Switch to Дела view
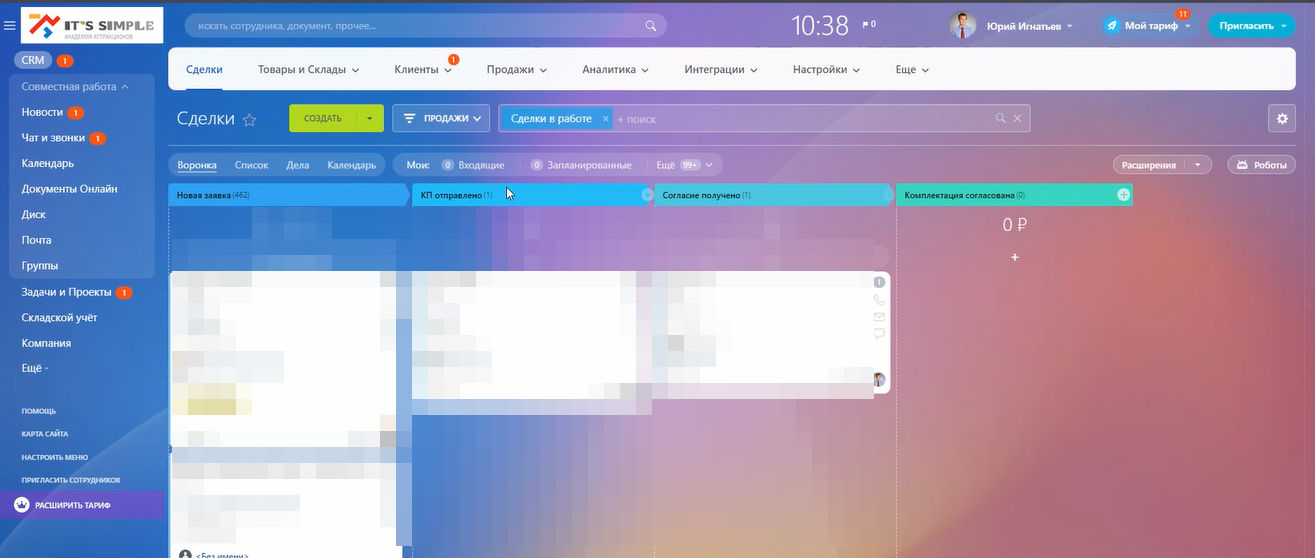 point(298,165)
